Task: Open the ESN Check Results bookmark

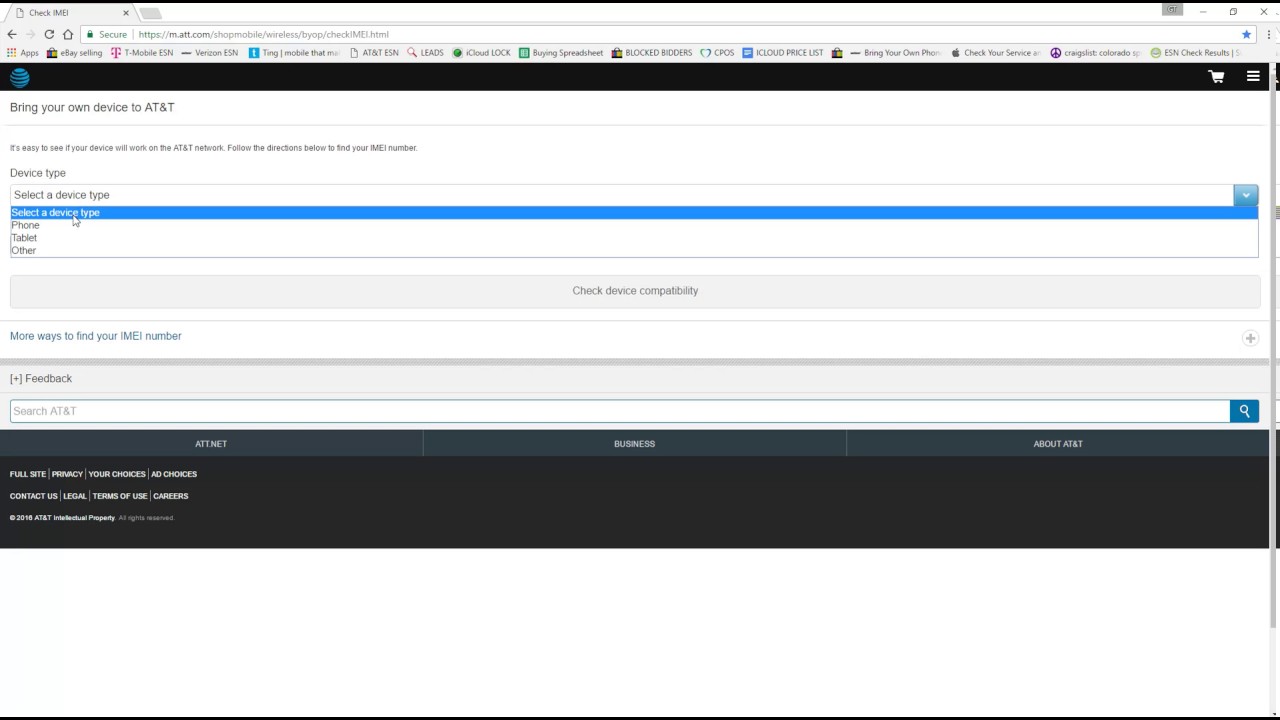Action: click(1196, 53)
